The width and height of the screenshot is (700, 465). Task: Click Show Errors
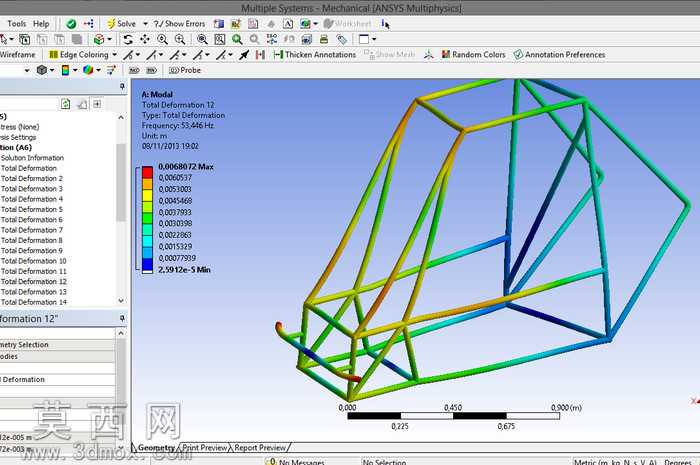point(179,24)
